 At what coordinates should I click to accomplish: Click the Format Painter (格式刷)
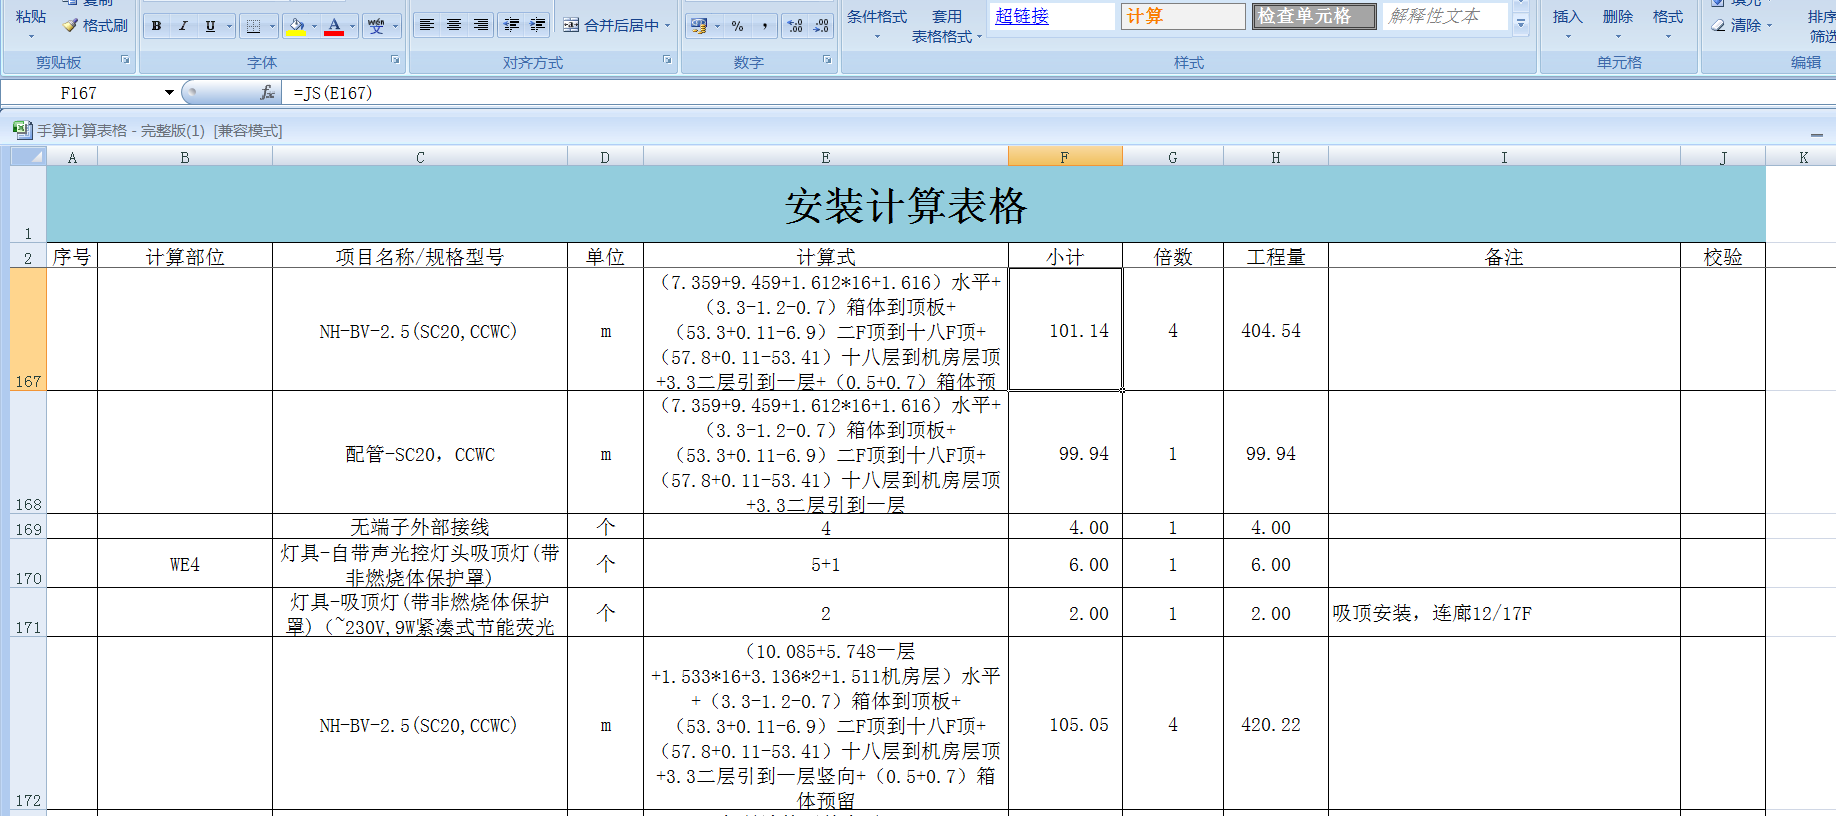point(96,26)
